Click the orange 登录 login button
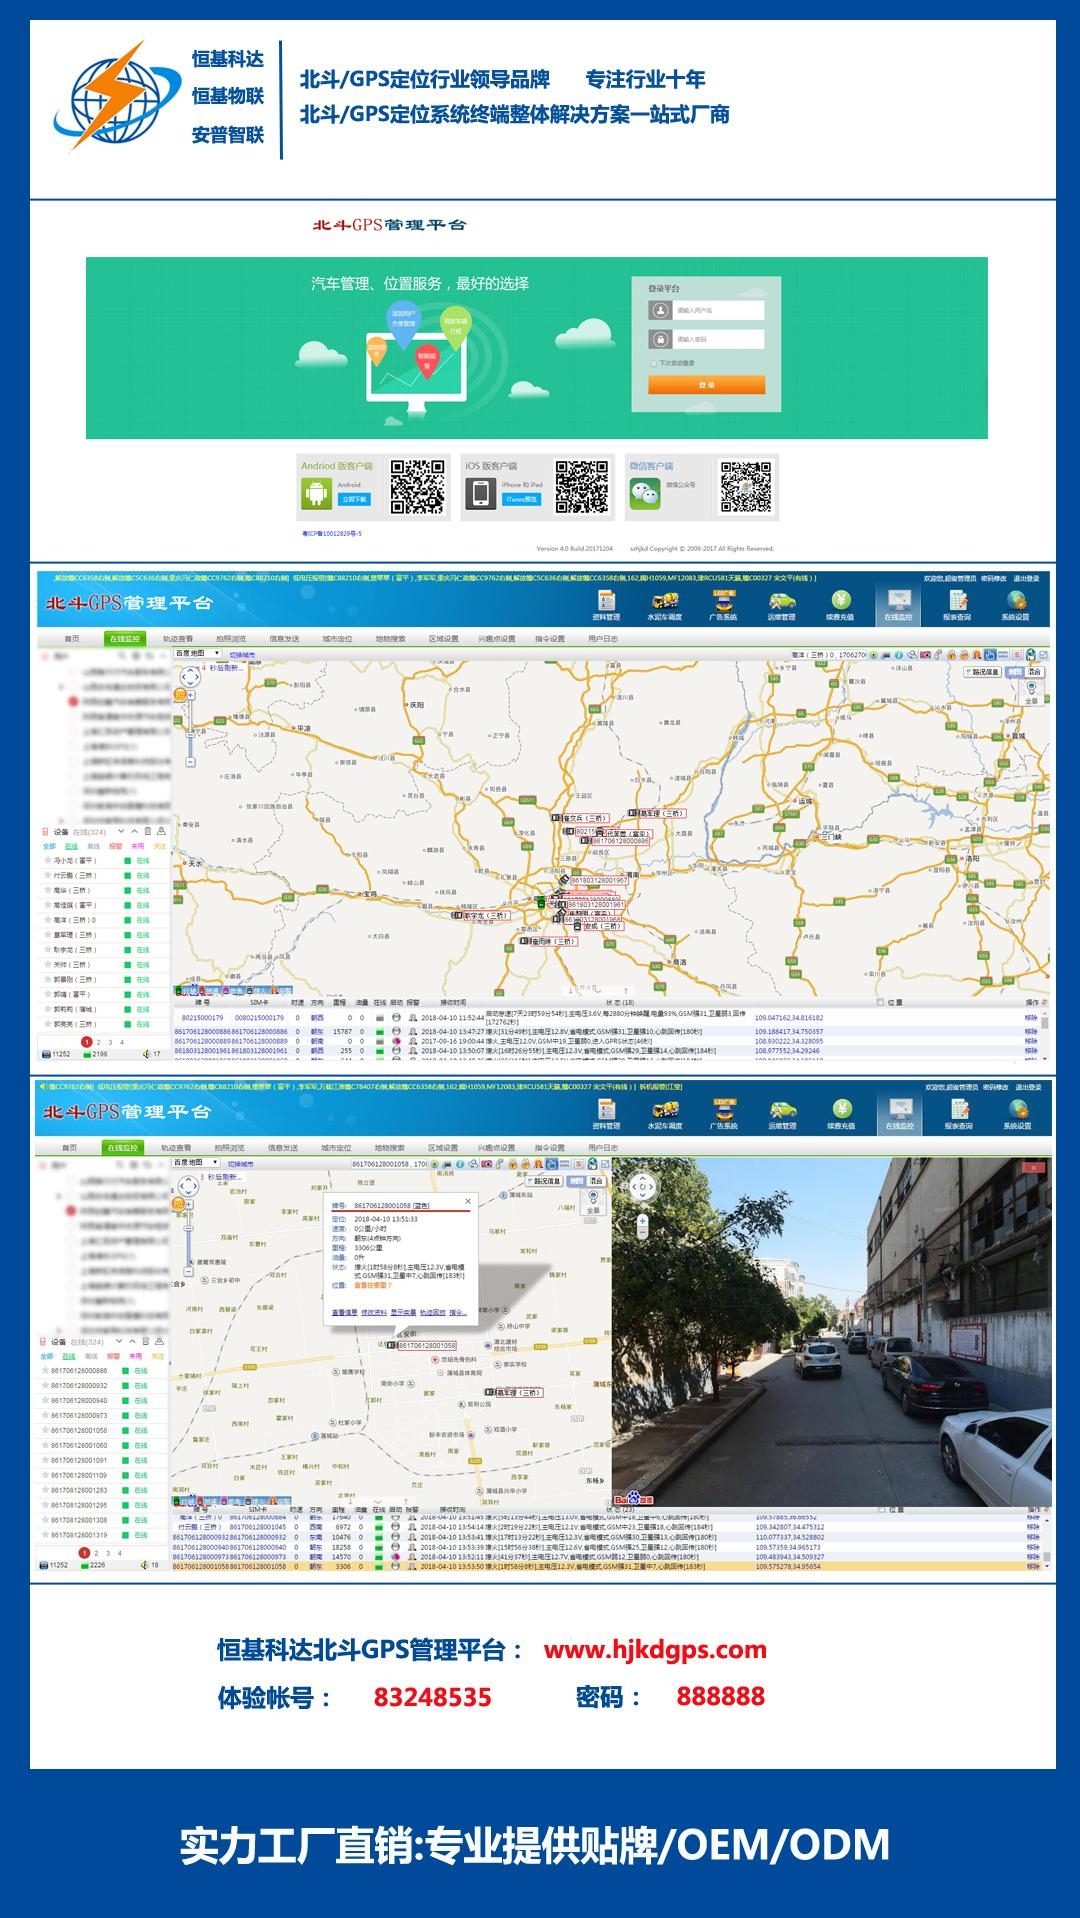 click(x=706, y=385)
